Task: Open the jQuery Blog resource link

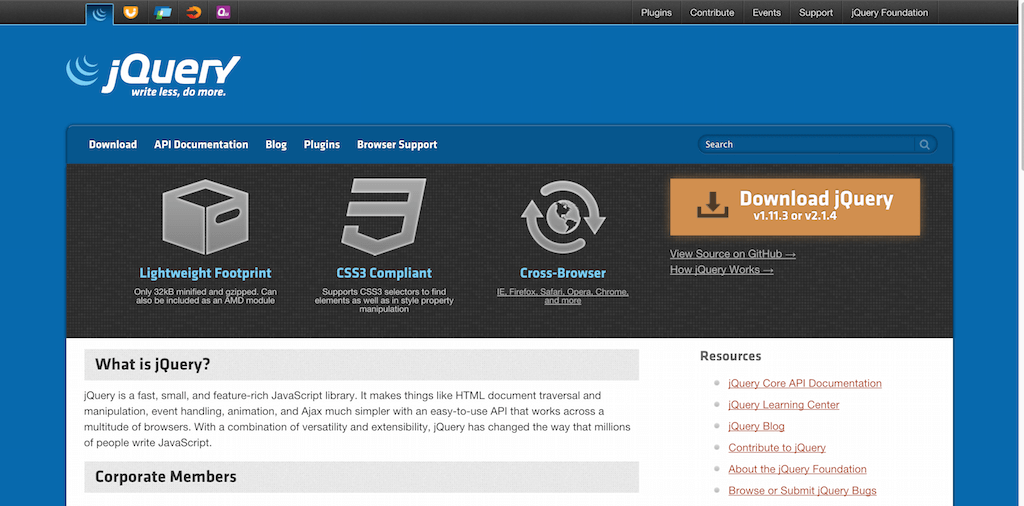Action: coord(756,426)
